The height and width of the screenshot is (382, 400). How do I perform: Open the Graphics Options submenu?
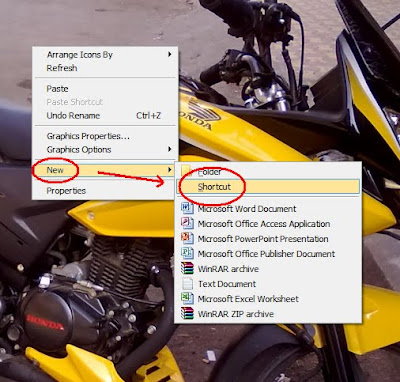tap(105, 150)
